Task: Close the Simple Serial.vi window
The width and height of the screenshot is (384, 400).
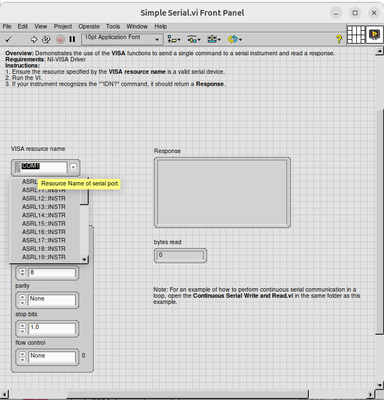Action: pos(374,13)
